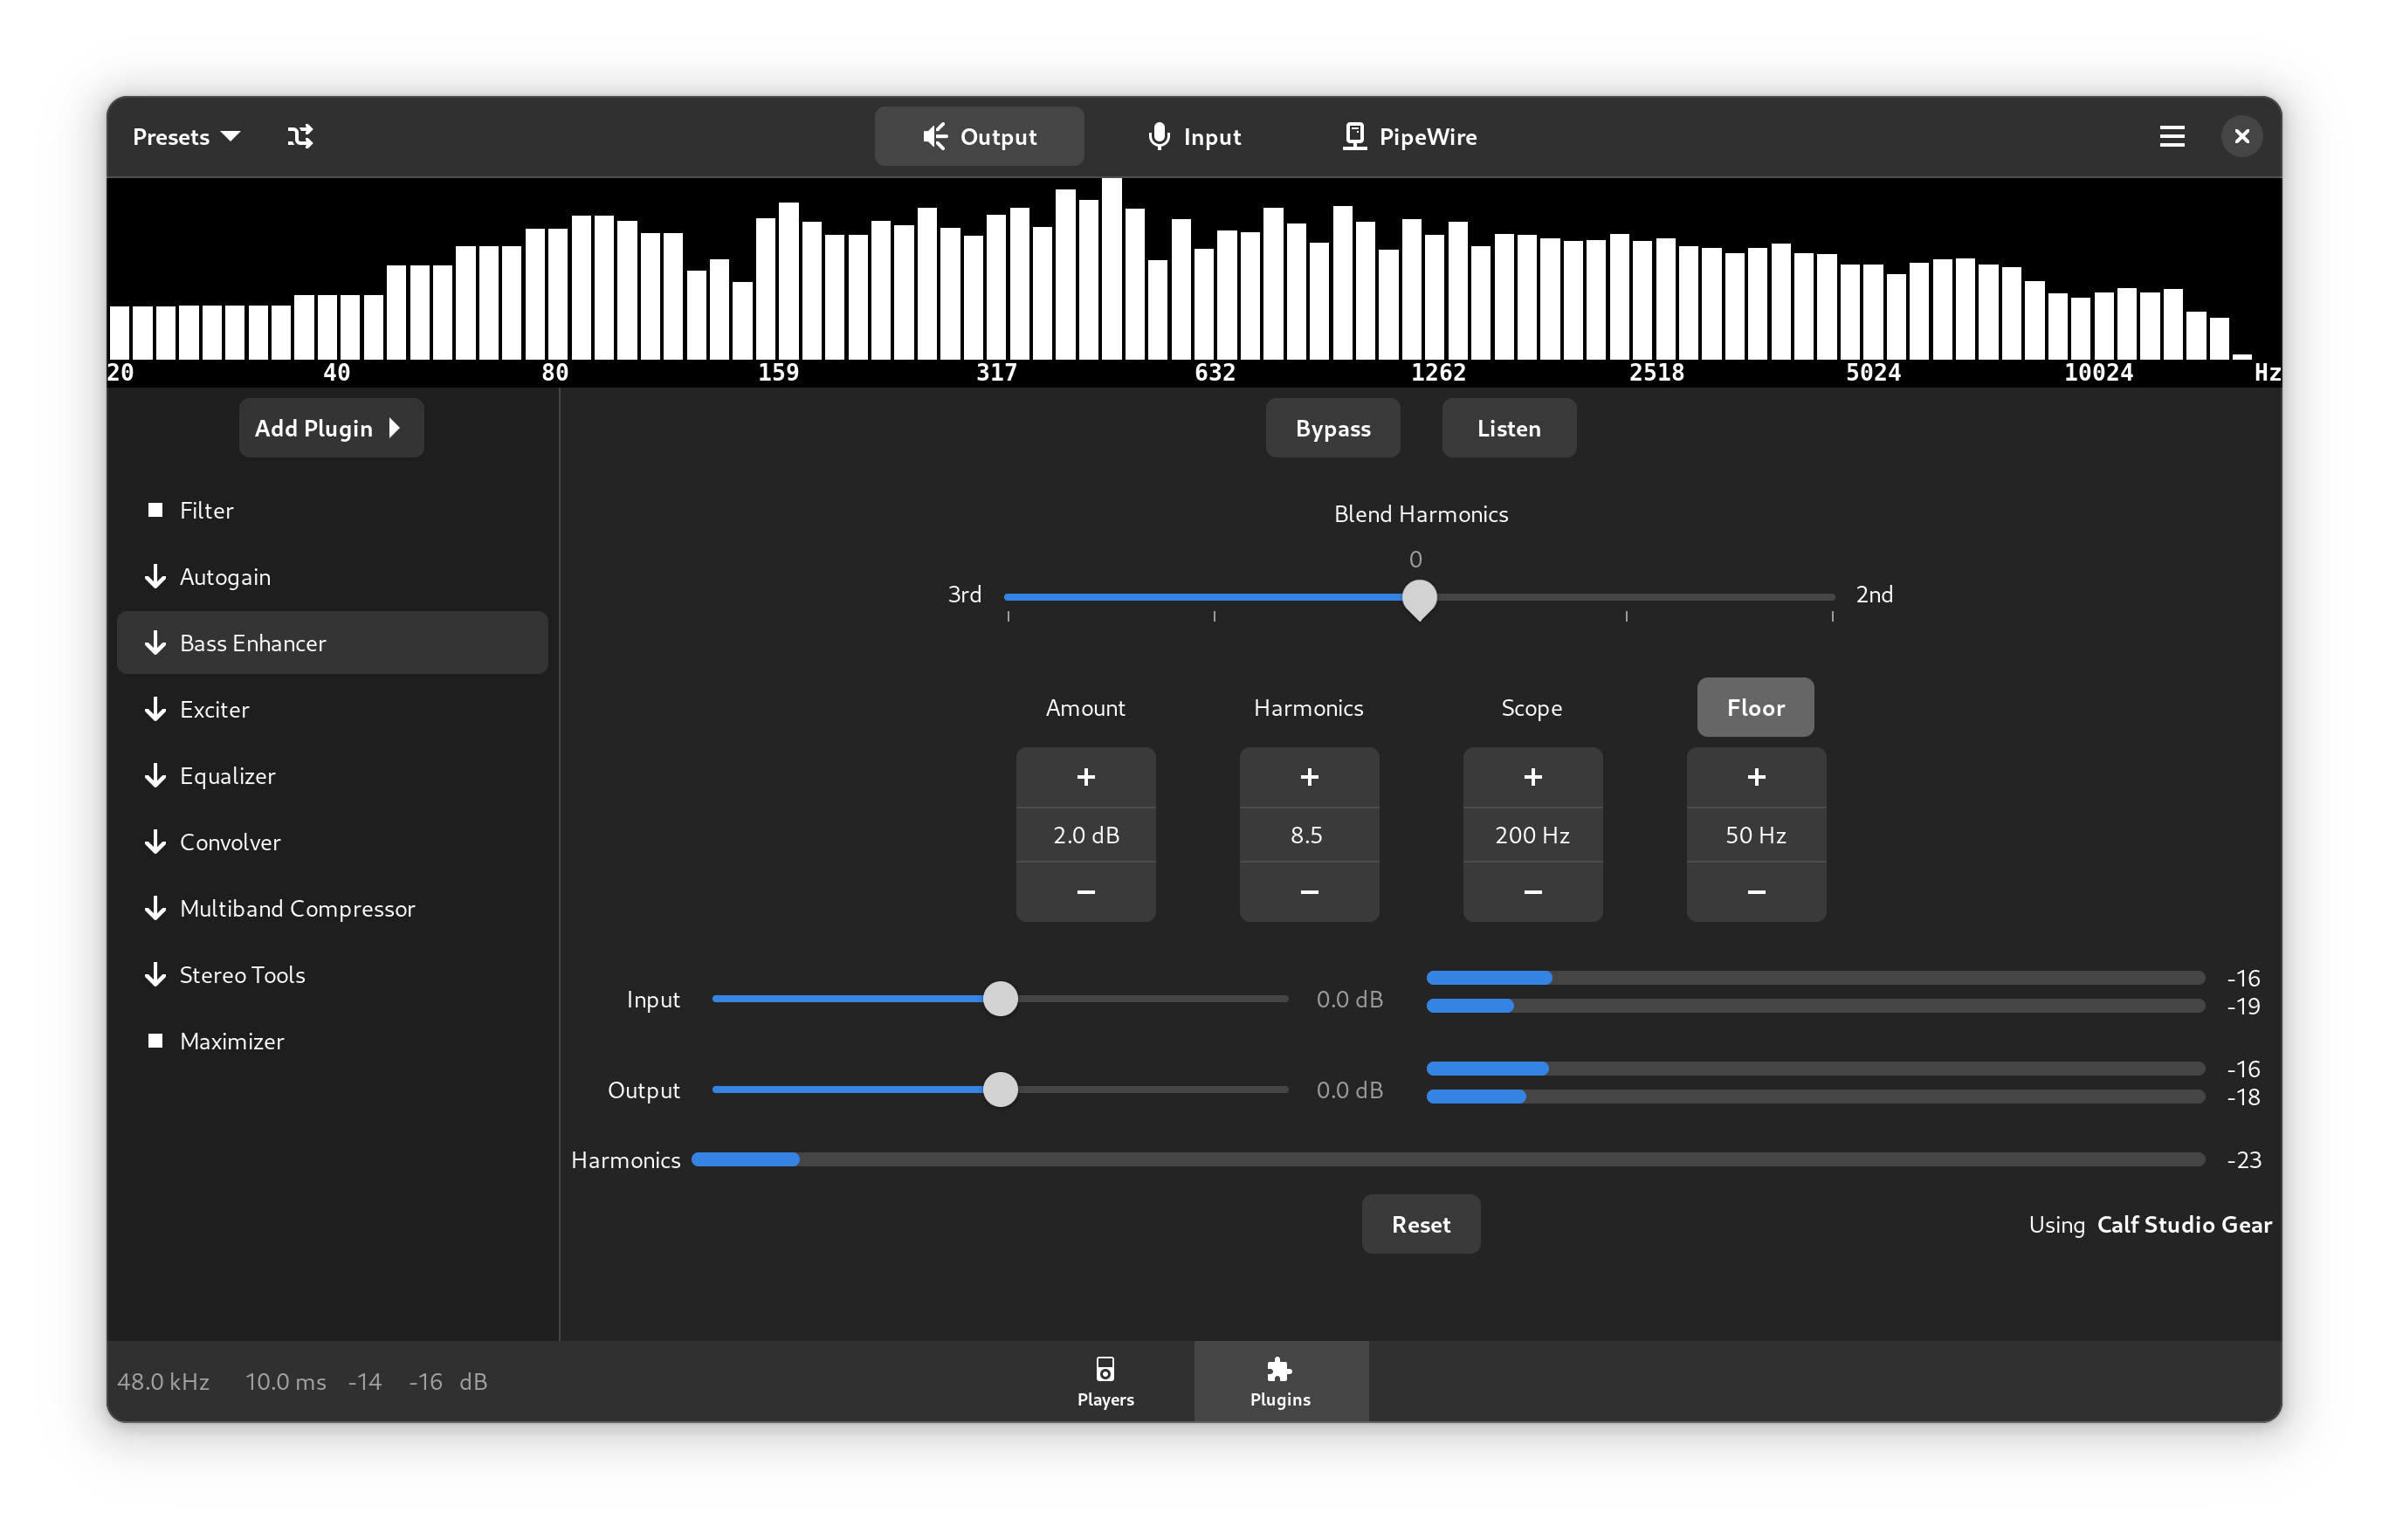The image size is (2389, 1540).
Task: Open the Presets dropdown menu
Action: [188, 135]
